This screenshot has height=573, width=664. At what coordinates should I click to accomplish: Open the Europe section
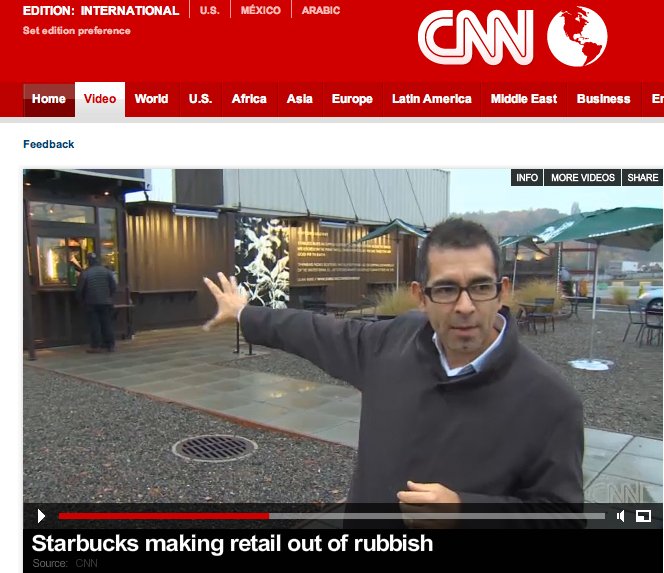352,99
